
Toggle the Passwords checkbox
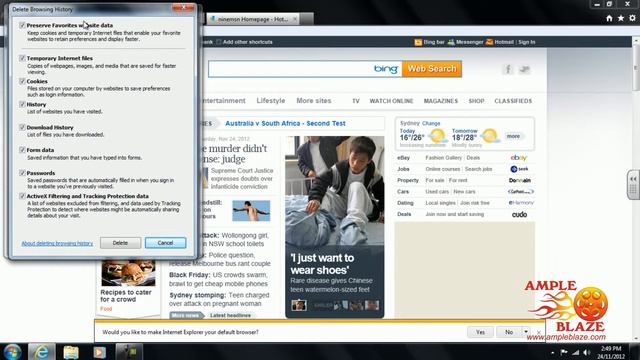coord(22,173)
